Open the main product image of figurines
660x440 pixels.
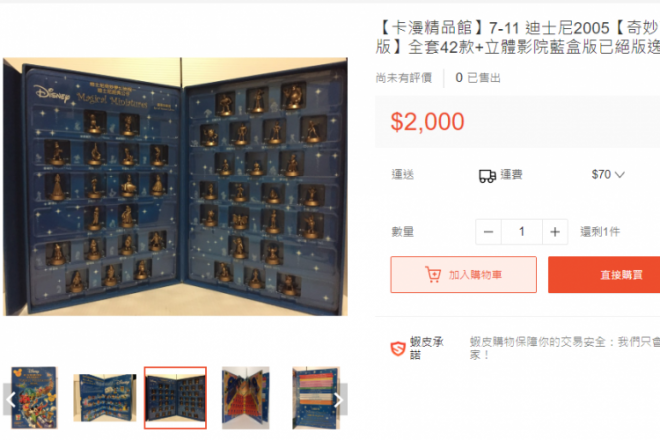click(176, 187)
